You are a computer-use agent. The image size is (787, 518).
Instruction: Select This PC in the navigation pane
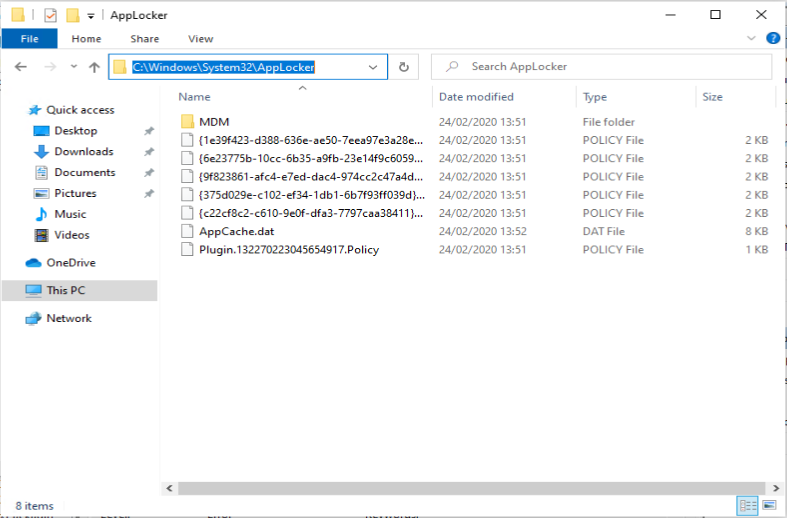79,291
